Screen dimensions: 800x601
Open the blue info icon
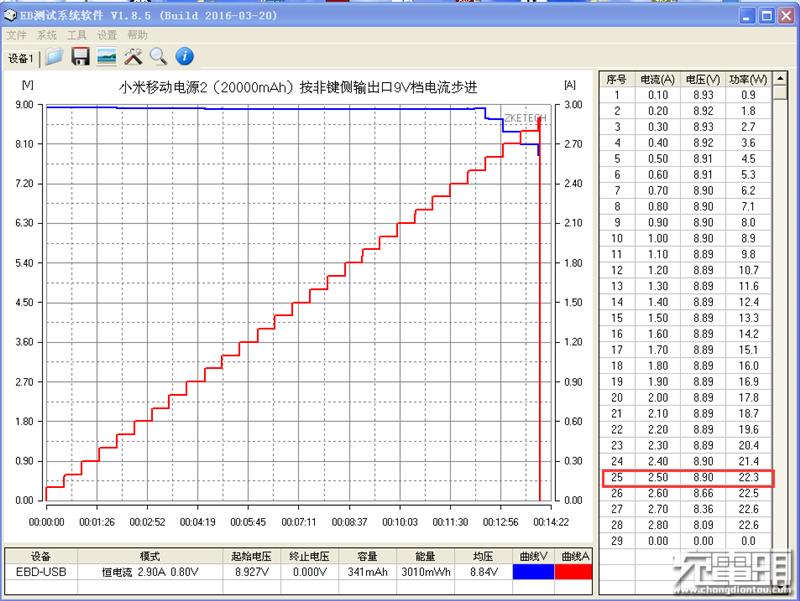point(185,57)
